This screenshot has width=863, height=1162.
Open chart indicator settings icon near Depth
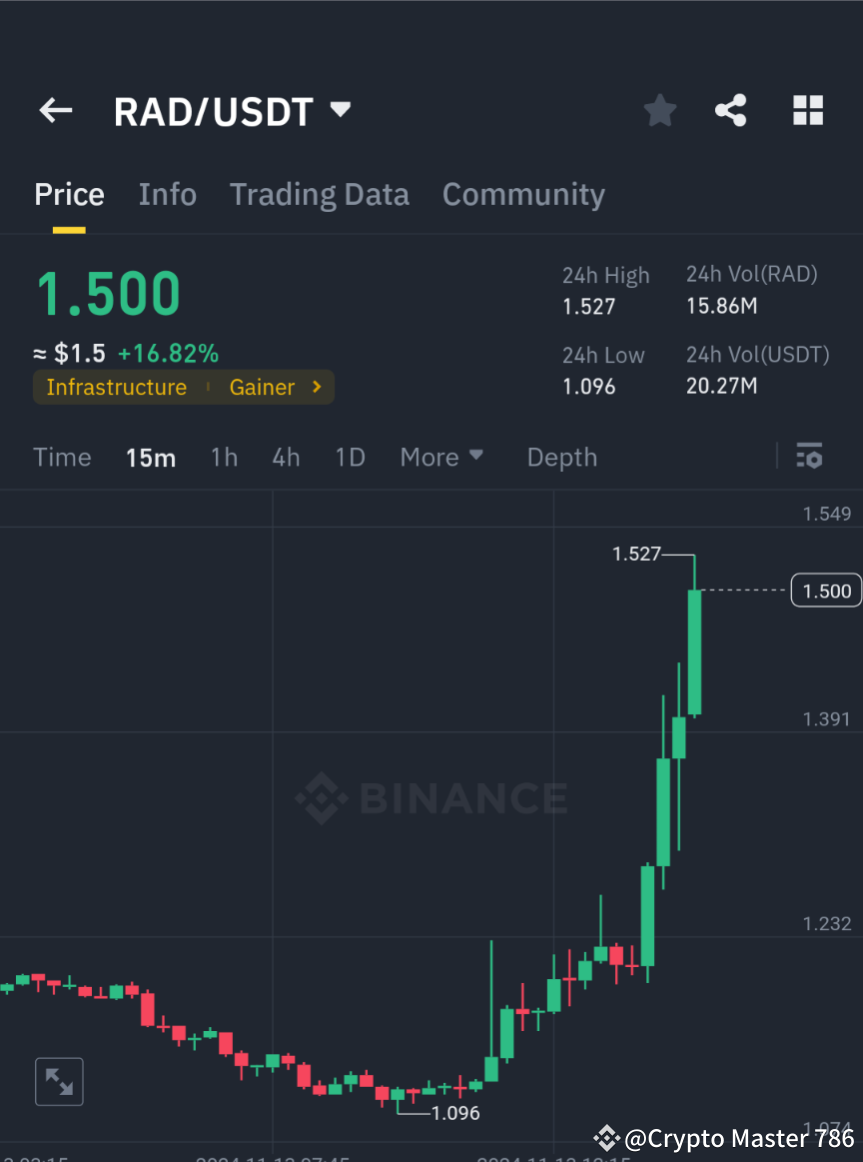coord(809,456)
